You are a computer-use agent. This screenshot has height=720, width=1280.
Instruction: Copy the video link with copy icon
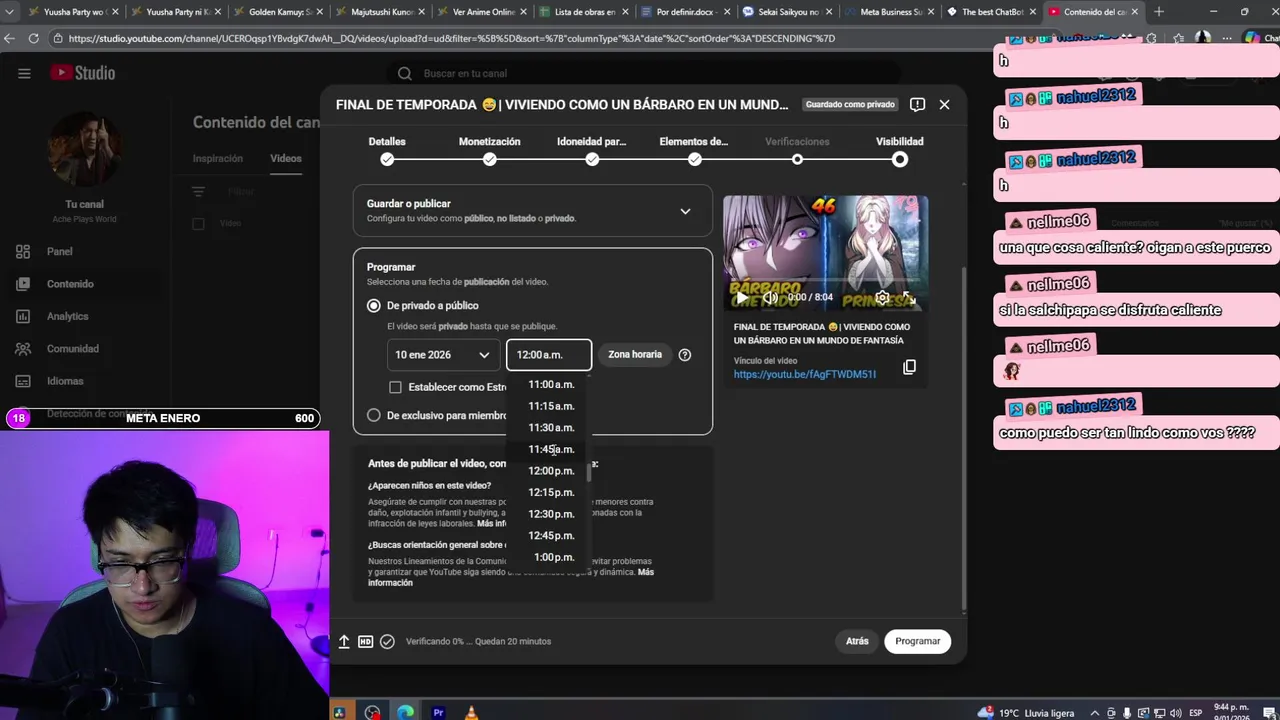[x=909, y=367]
